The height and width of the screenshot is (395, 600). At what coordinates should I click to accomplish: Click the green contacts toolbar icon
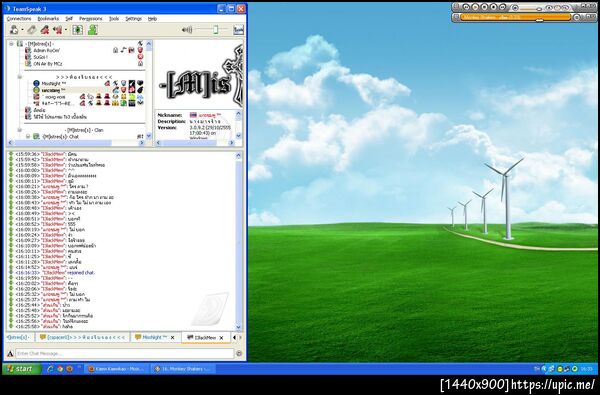click(93, 29)
